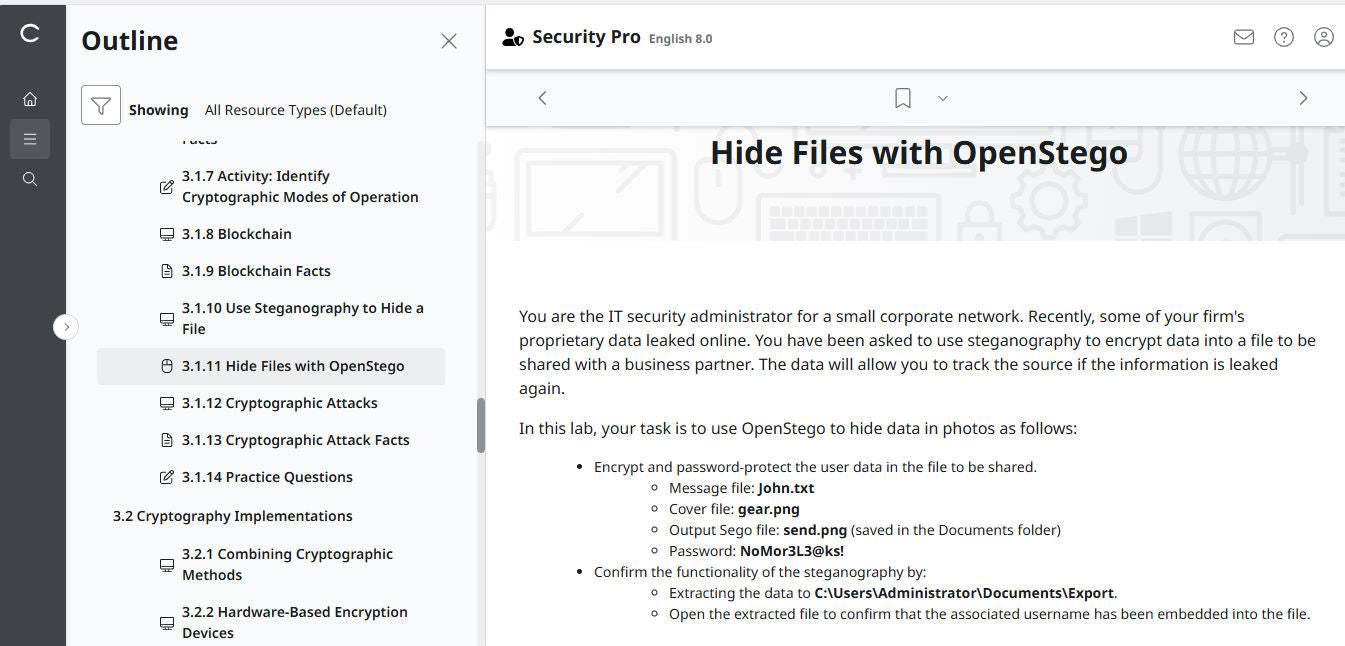This screenshot has width=1345, height=646.
Task: Expand the collapsed side panel arrow handle
Action: (x=66, y=327)
